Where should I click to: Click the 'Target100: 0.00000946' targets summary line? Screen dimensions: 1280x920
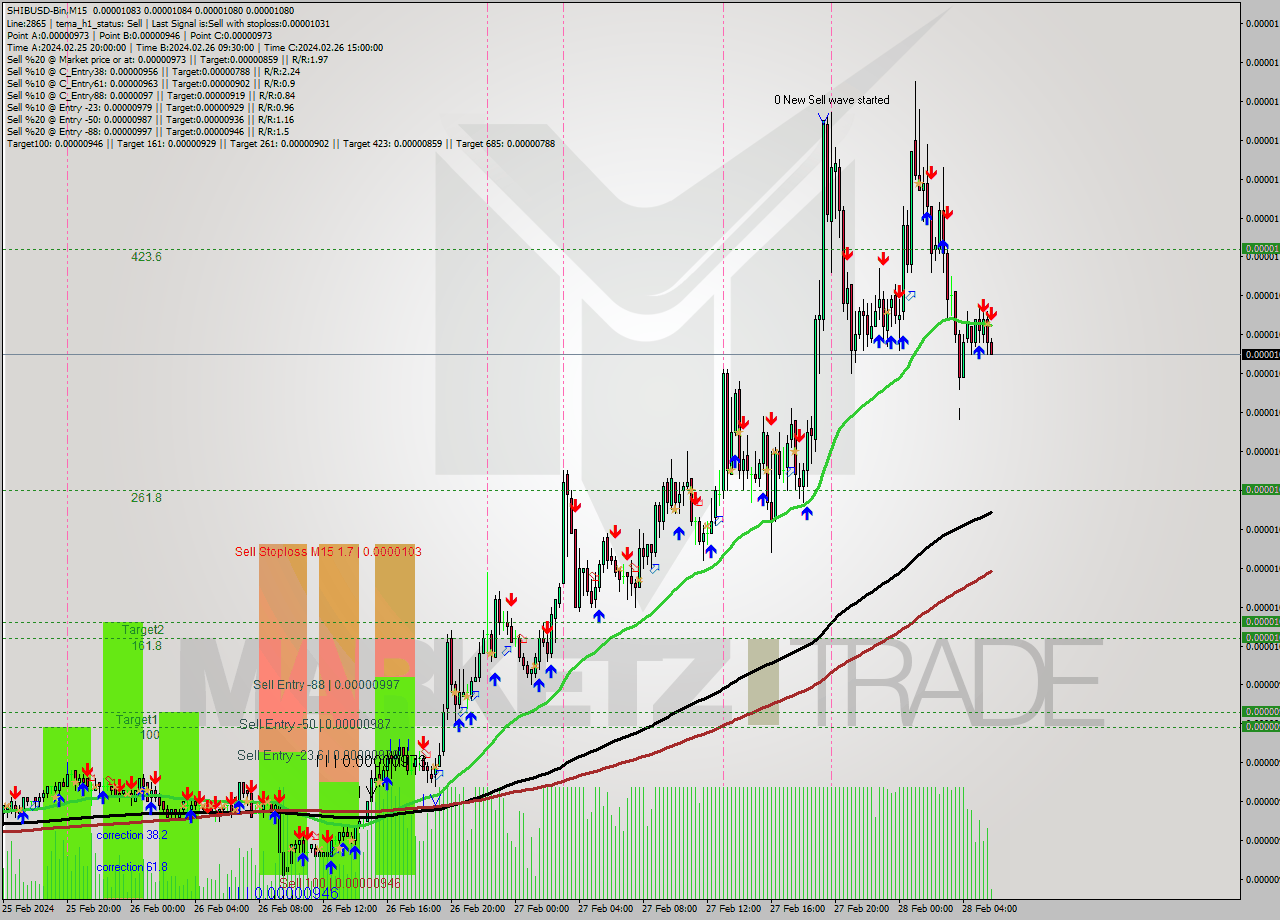click(280, 143)
